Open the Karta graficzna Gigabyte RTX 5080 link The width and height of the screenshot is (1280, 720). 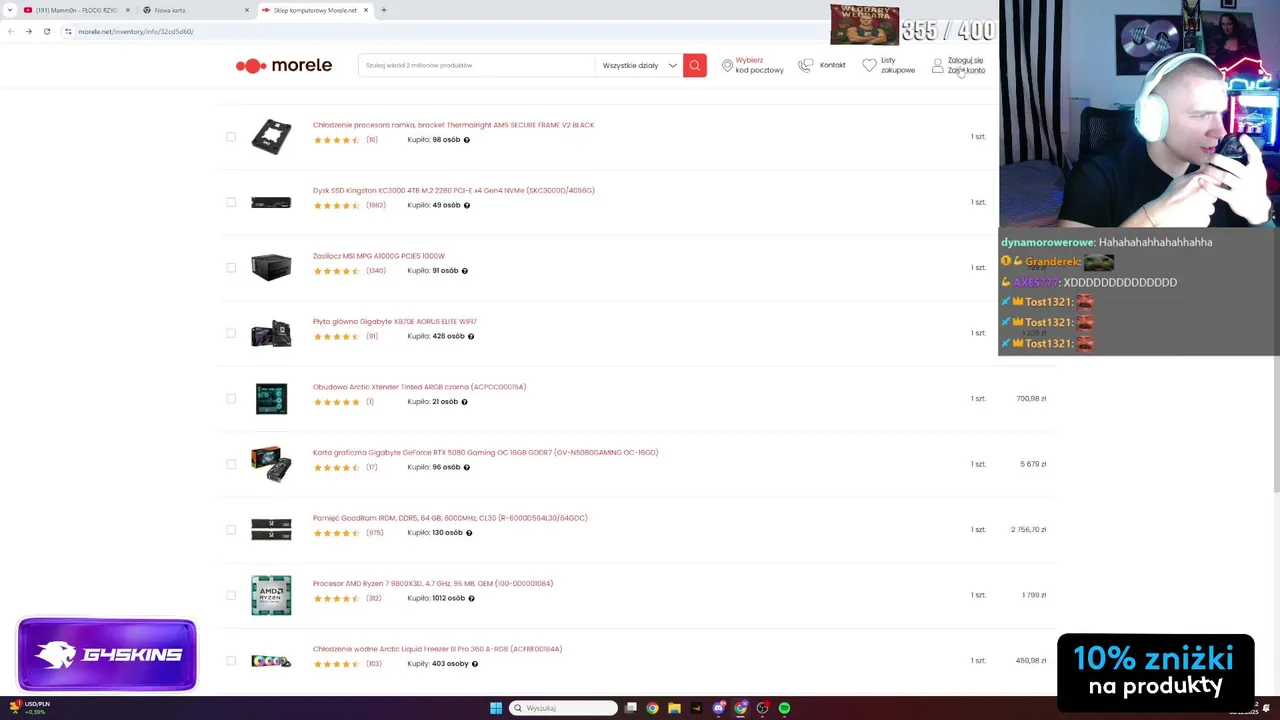pyautogui.click(x=485, y=452)
